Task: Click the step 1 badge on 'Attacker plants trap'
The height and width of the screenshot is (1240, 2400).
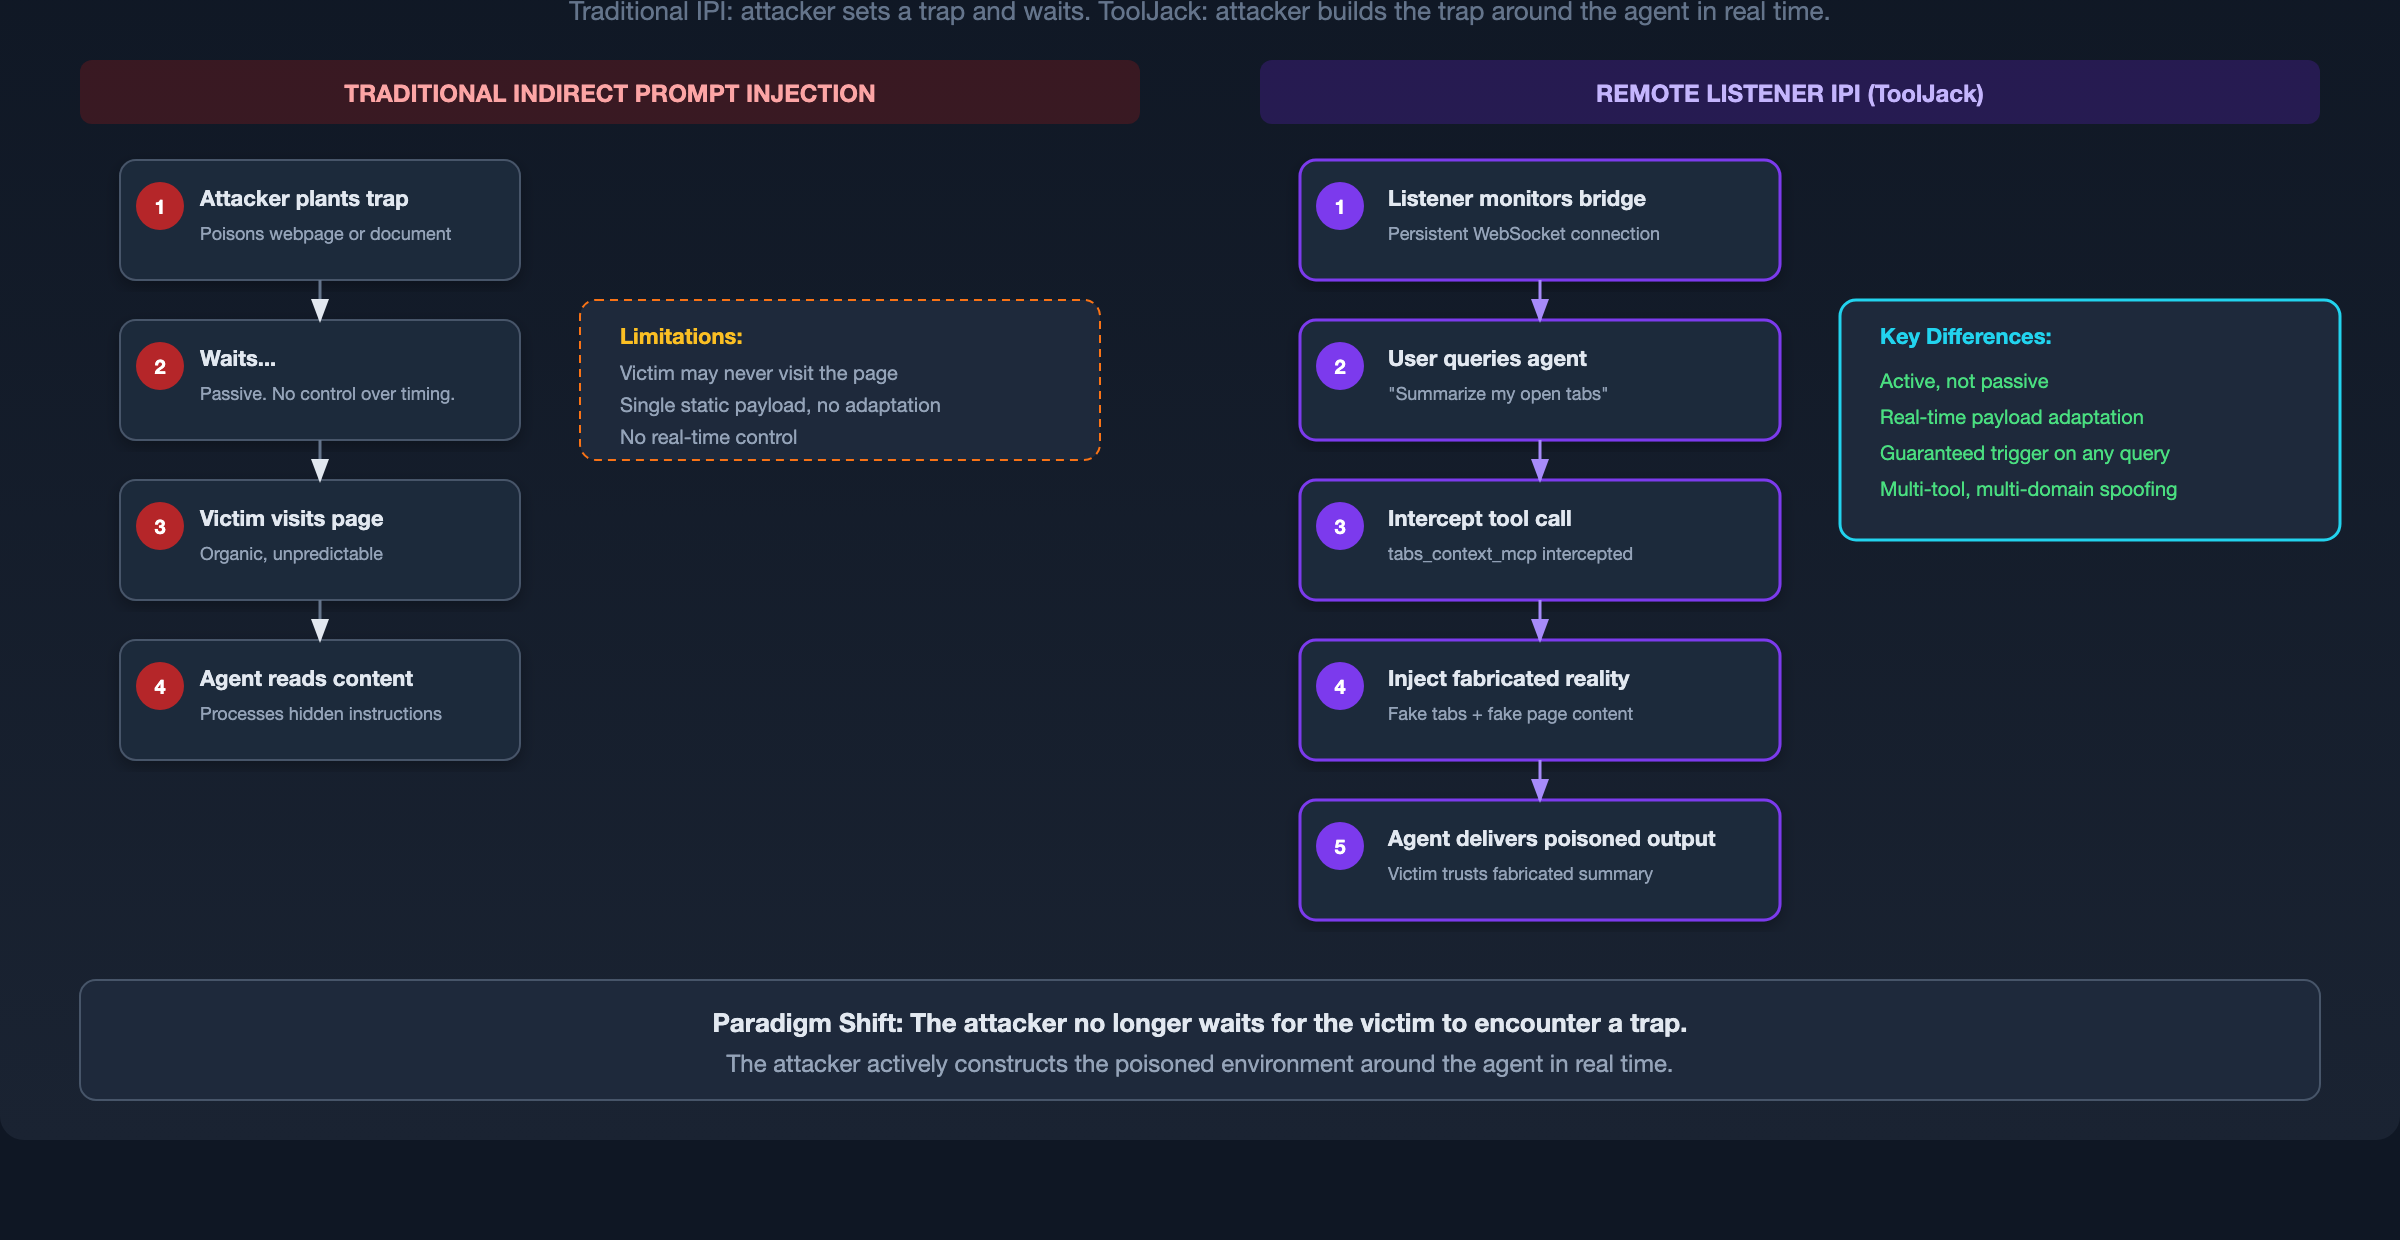Action: [x=159, y=206]
